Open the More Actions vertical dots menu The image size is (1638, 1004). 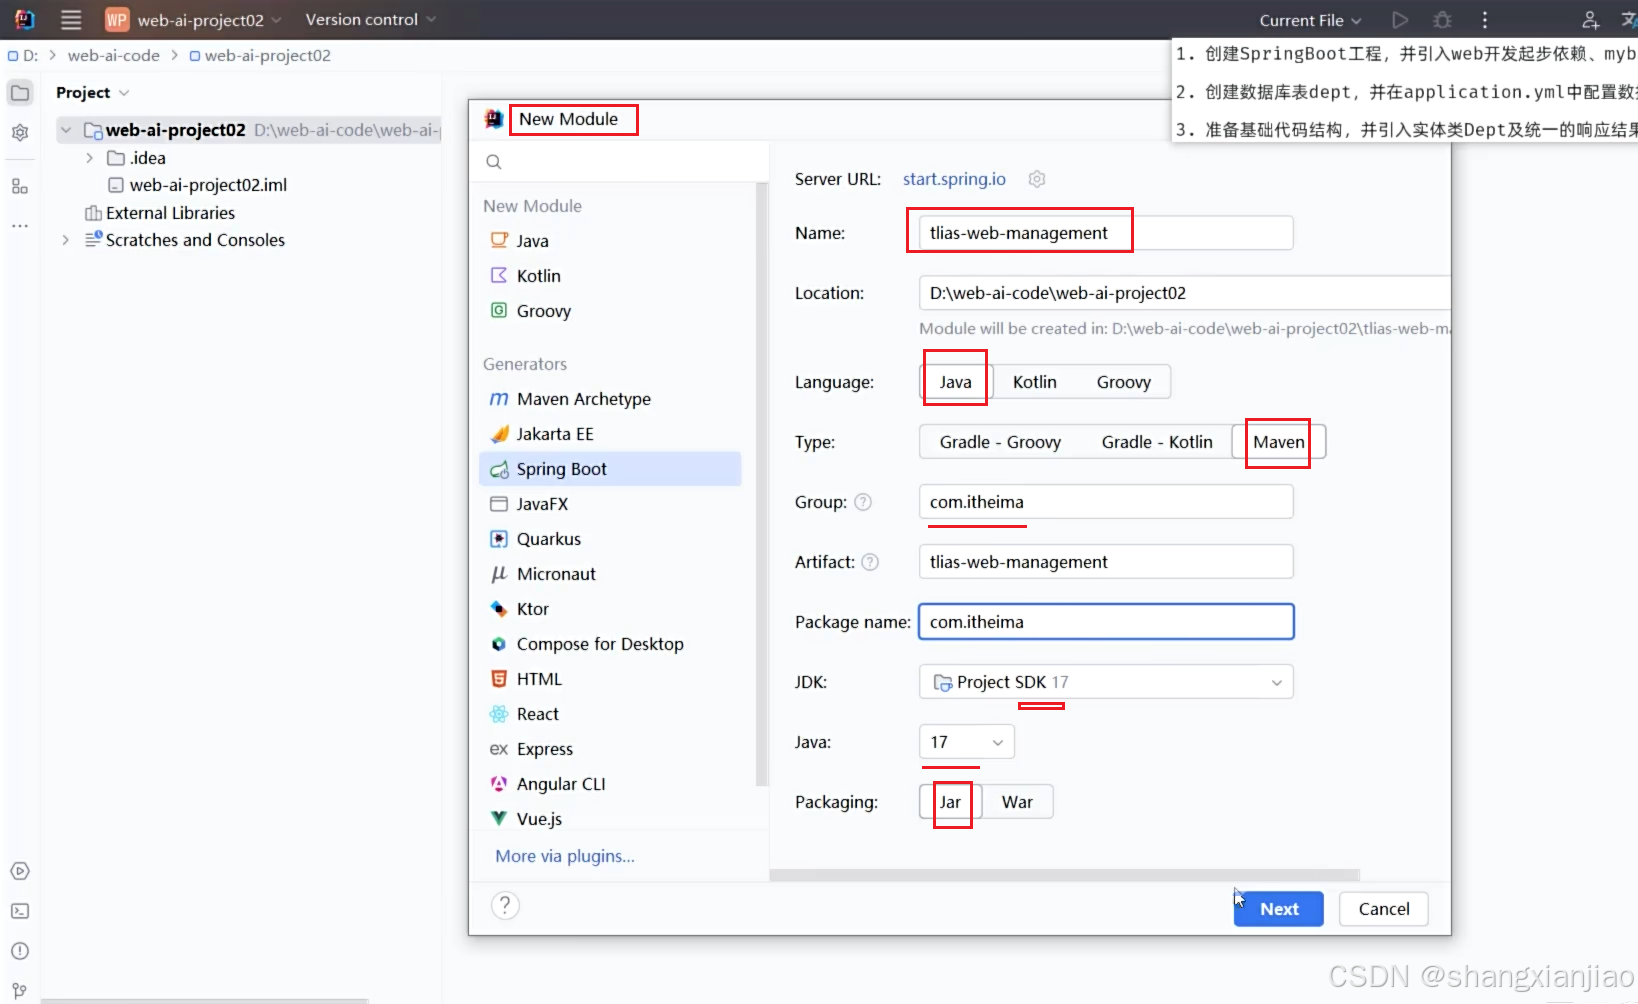(1485, 20)
